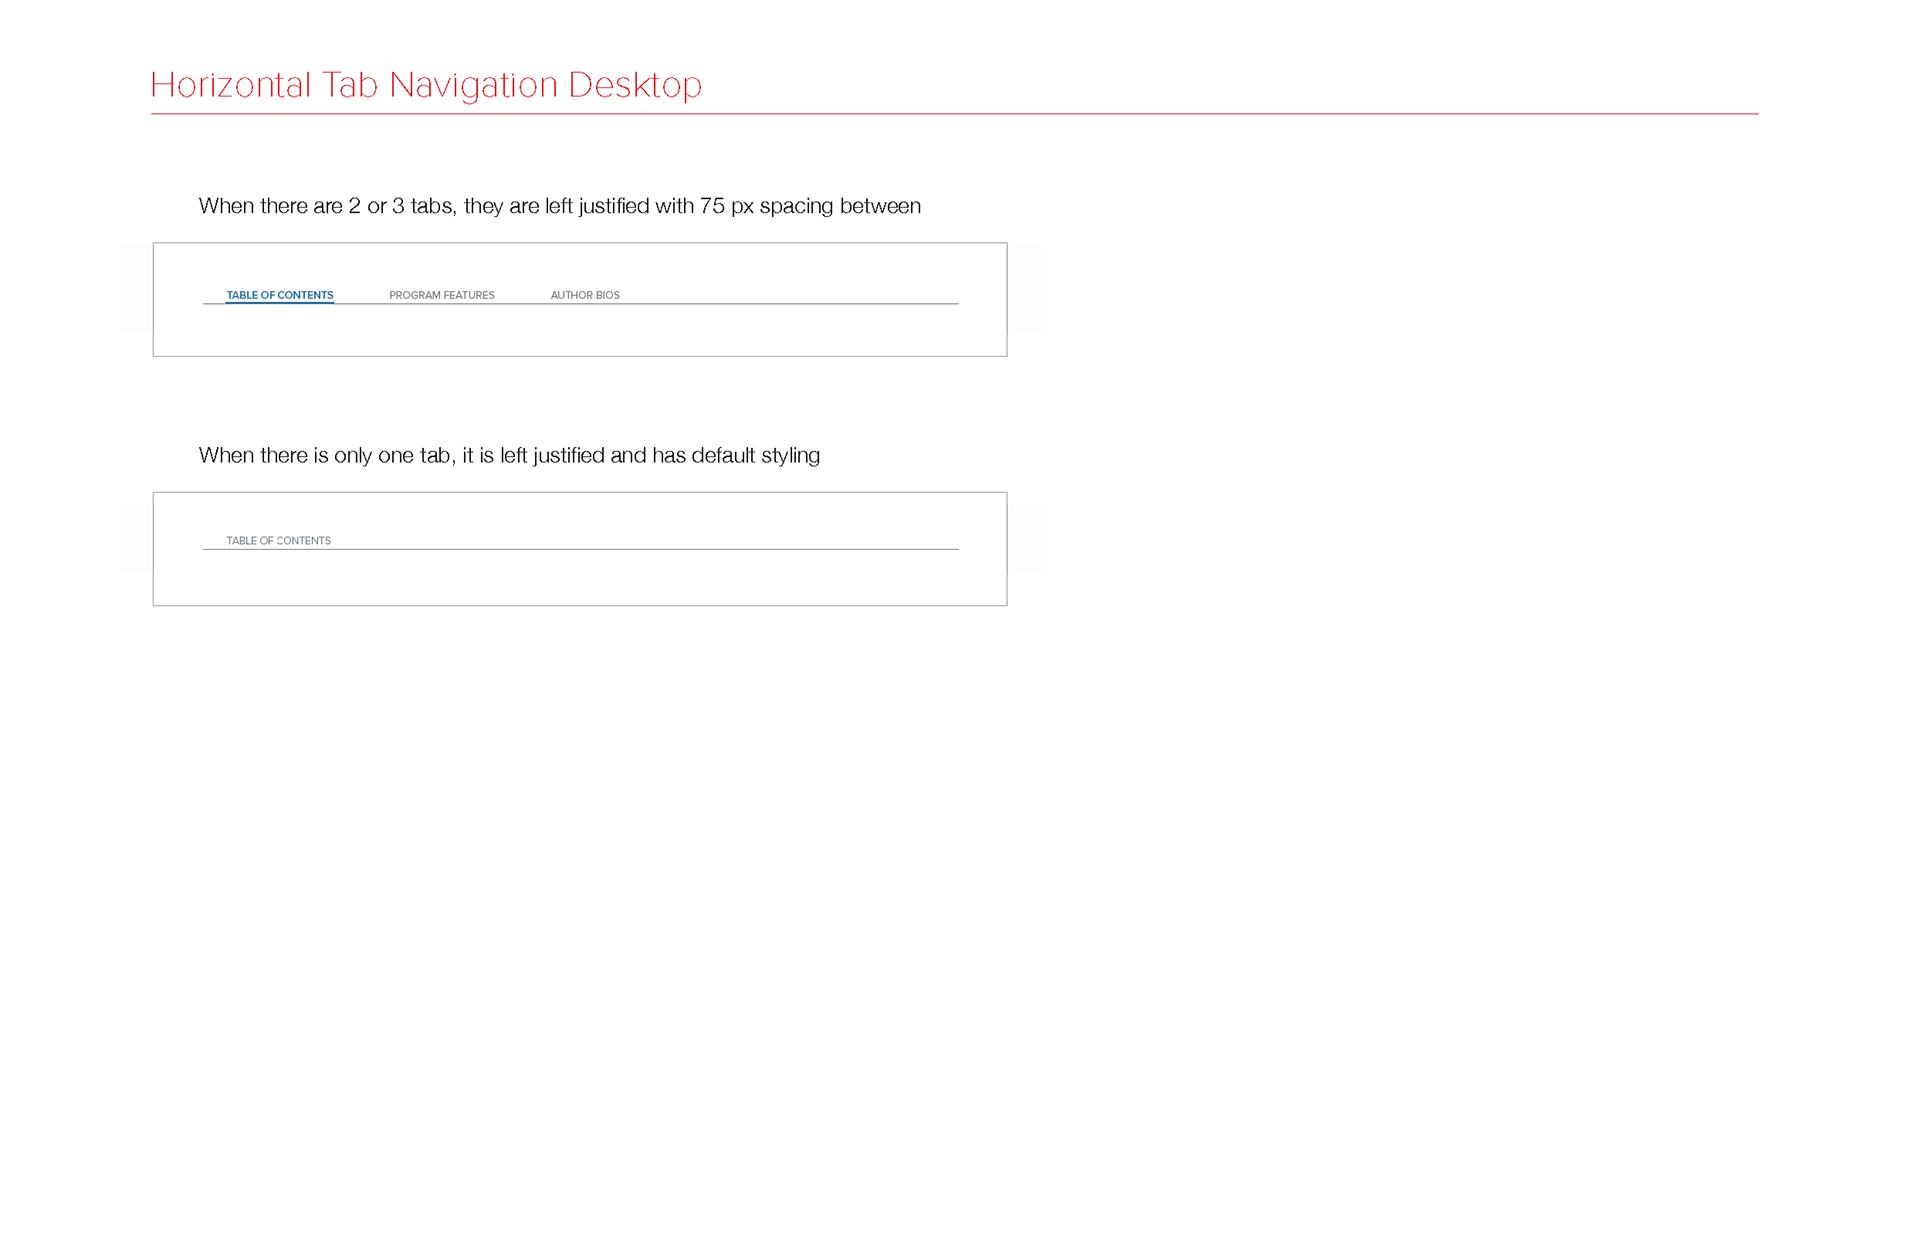
Task: Click the 'only one tab' description text
Action: click(x=509, y=456)
